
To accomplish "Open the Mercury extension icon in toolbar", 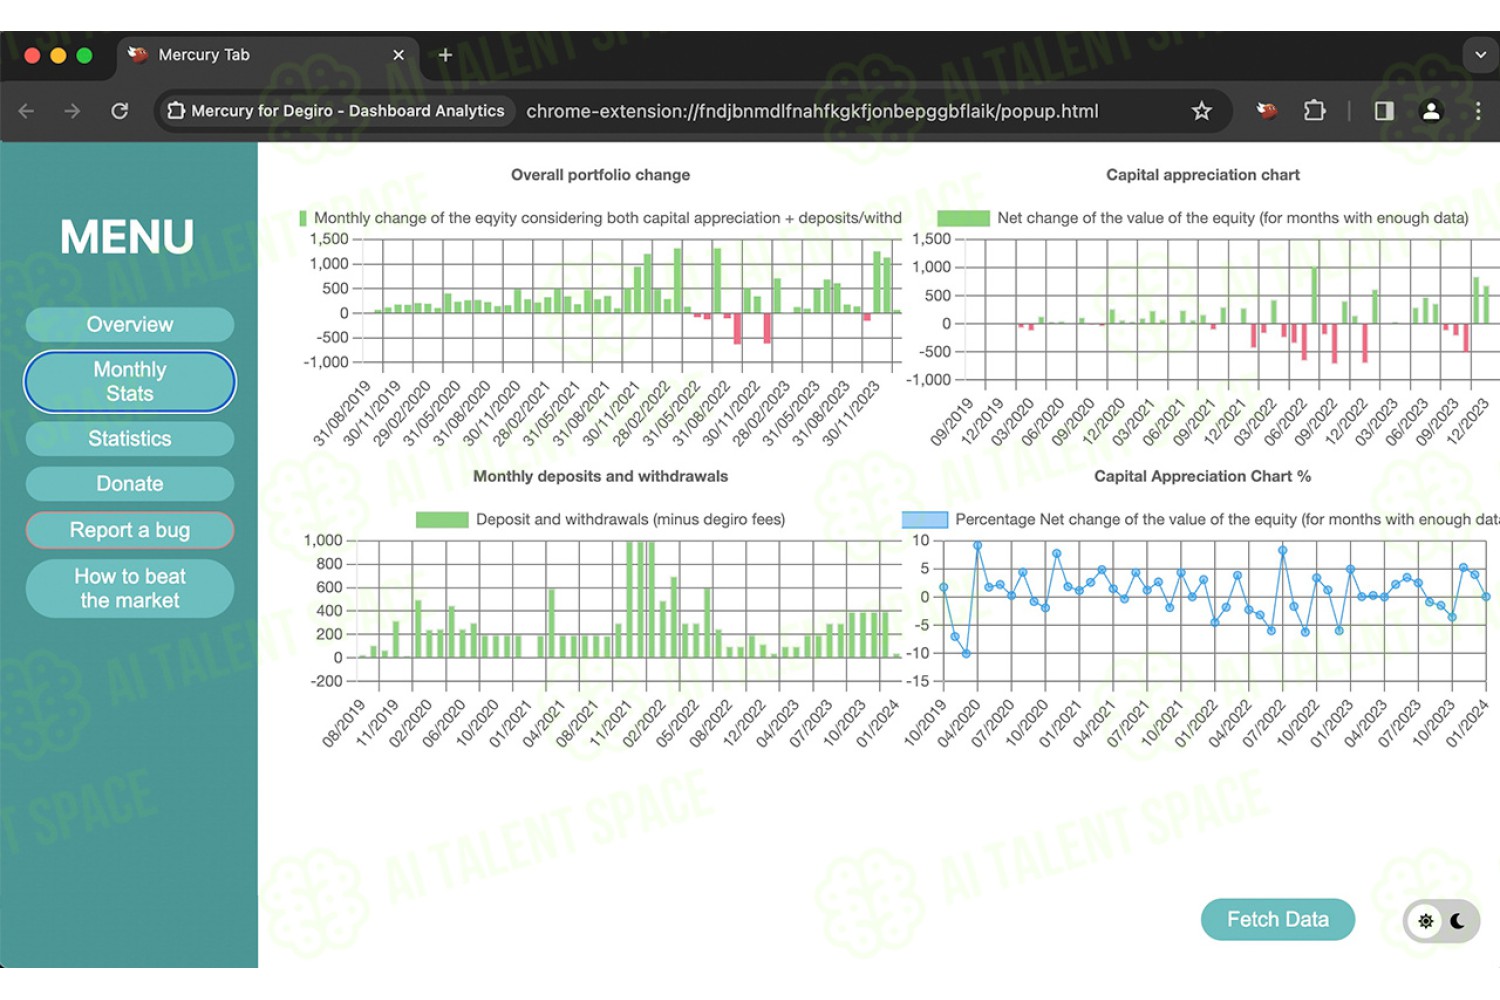I will 1266,110.
